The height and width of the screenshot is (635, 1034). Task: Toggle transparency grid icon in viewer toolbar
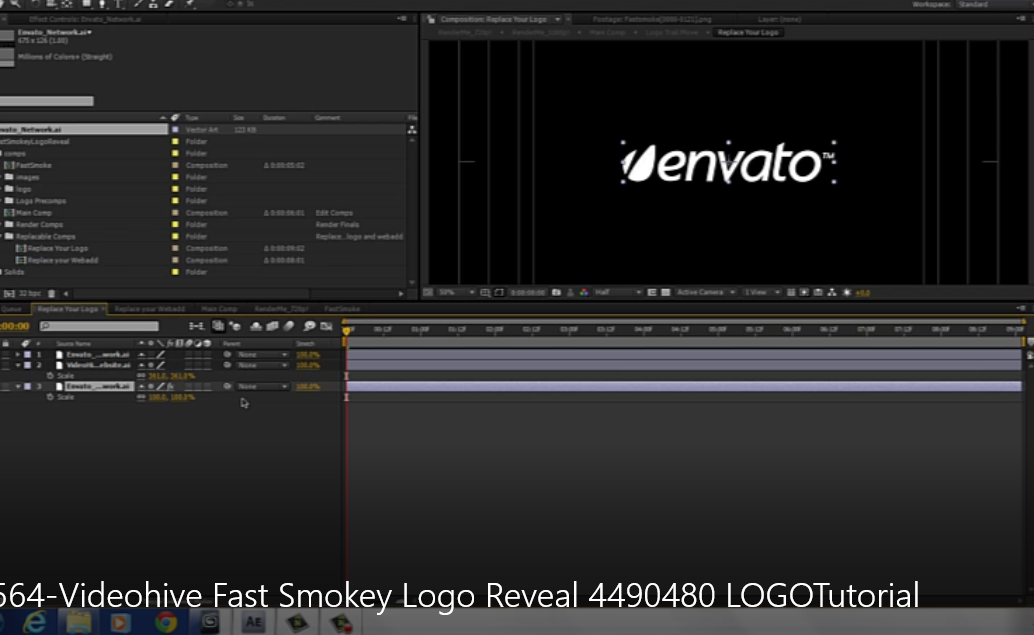pos(666,292)
